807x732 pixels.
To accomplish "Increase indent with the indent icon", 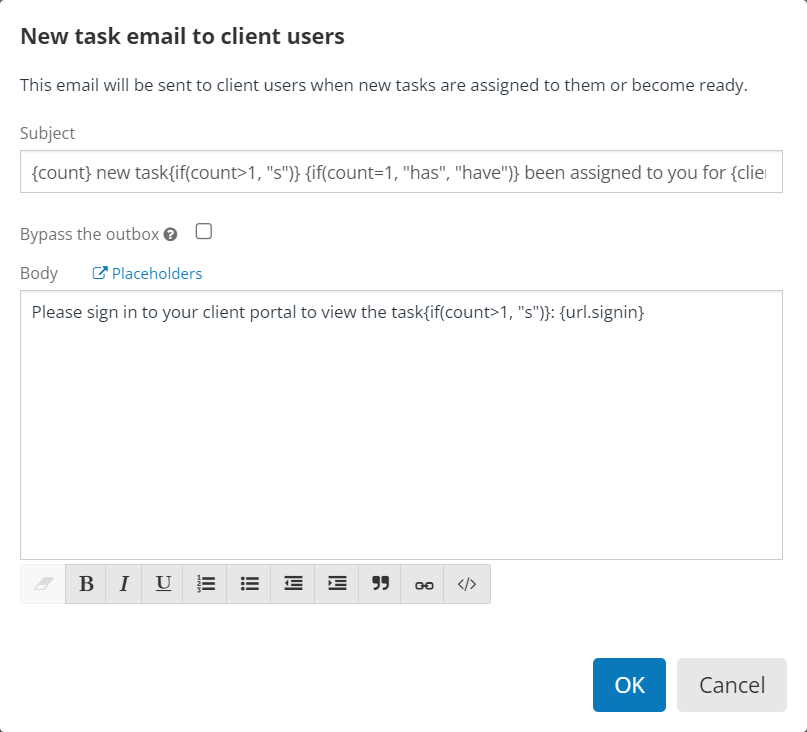I will click(337, 584).
